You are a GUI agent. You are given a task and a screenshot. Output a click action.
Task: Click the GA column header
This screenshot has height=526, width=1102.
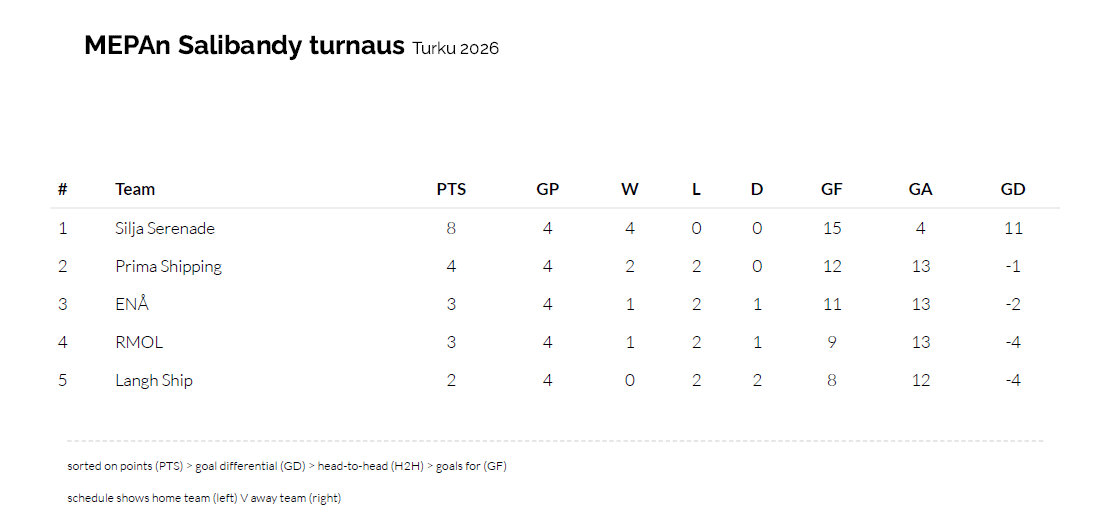point(920,189)
